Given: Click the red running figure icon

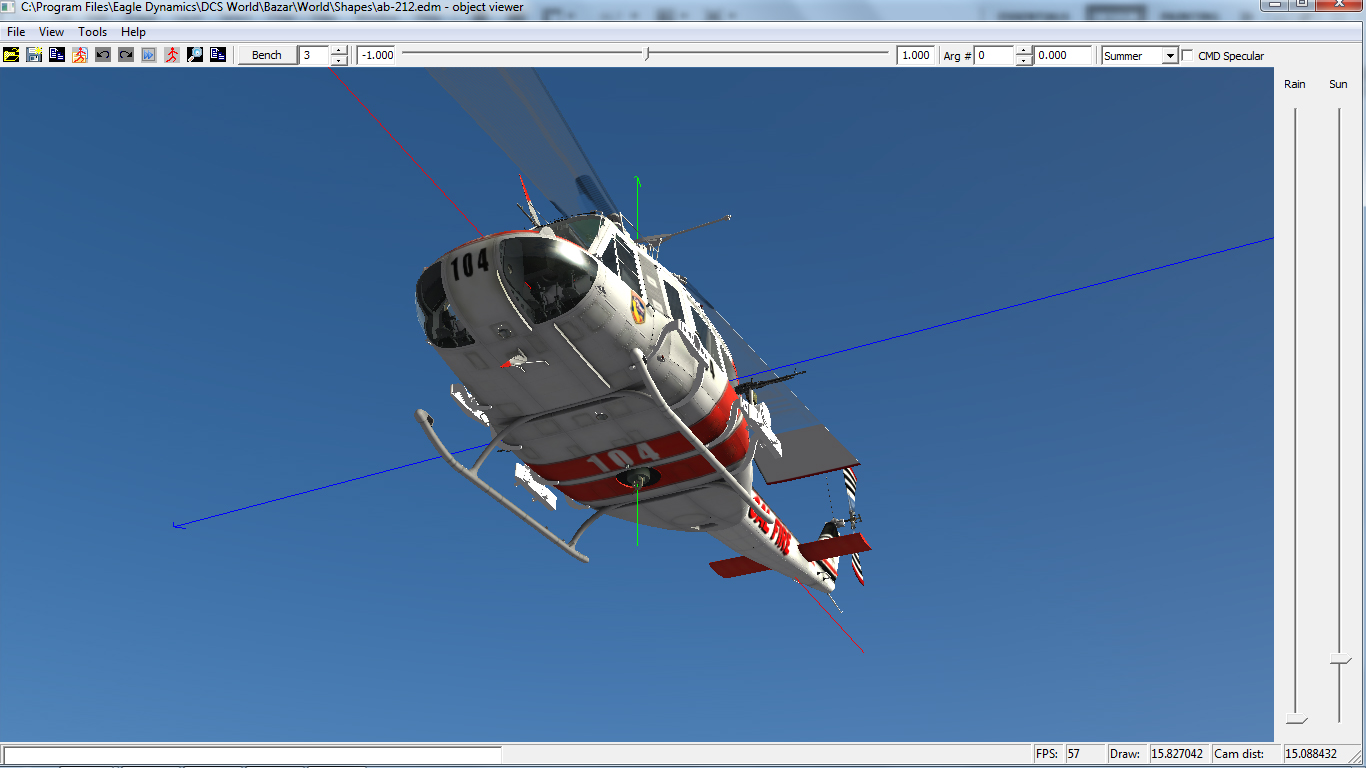Looking at the screenshot, I should [x=172, y=55].
